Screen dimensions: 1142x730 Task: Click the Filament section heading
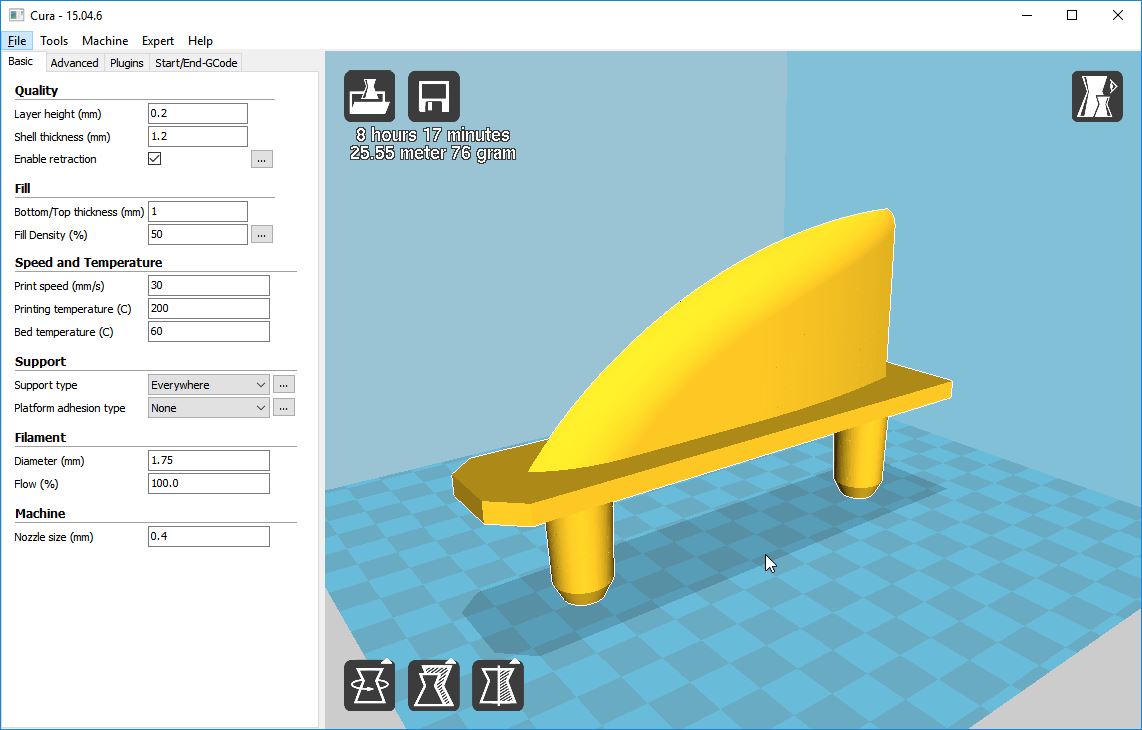pos(40,437)
